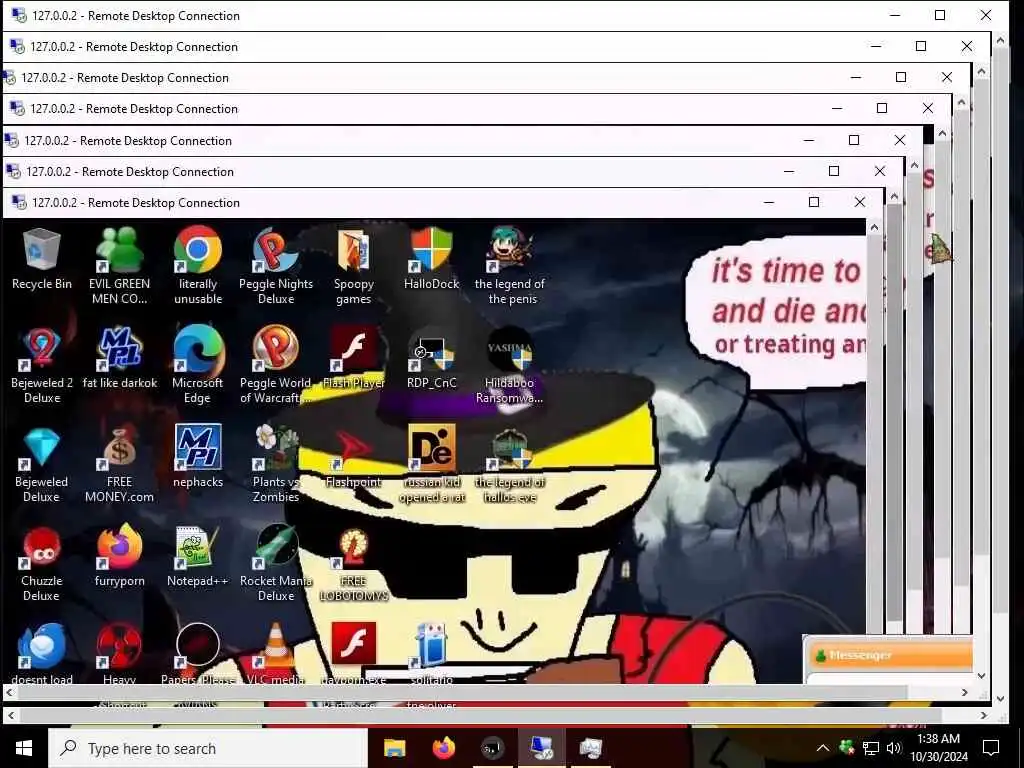
Task: Select the nephacks icon
Action: point(198,457)
